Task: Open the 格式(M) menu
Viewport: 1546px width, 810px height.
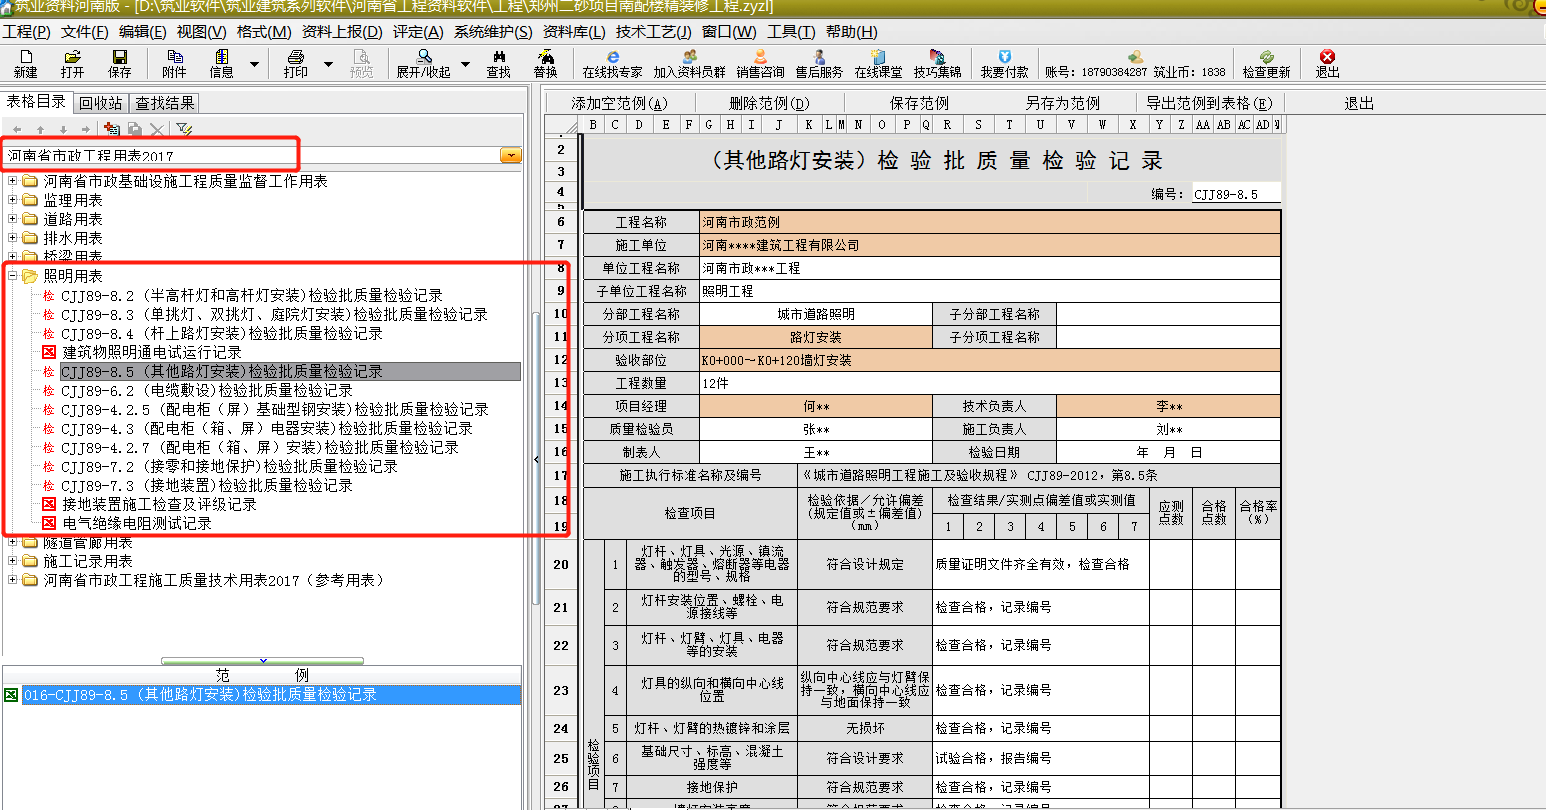Action: 264,32
